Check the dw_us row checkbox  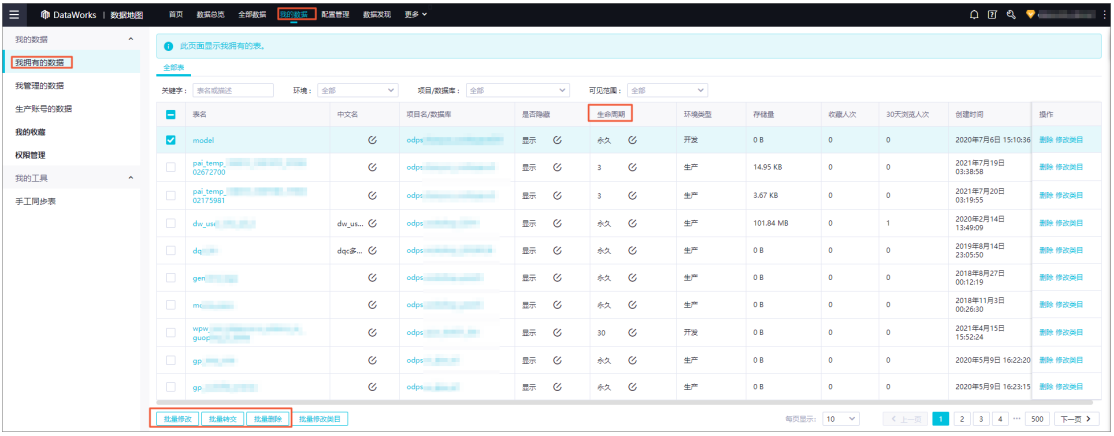(x=171, y=222)
